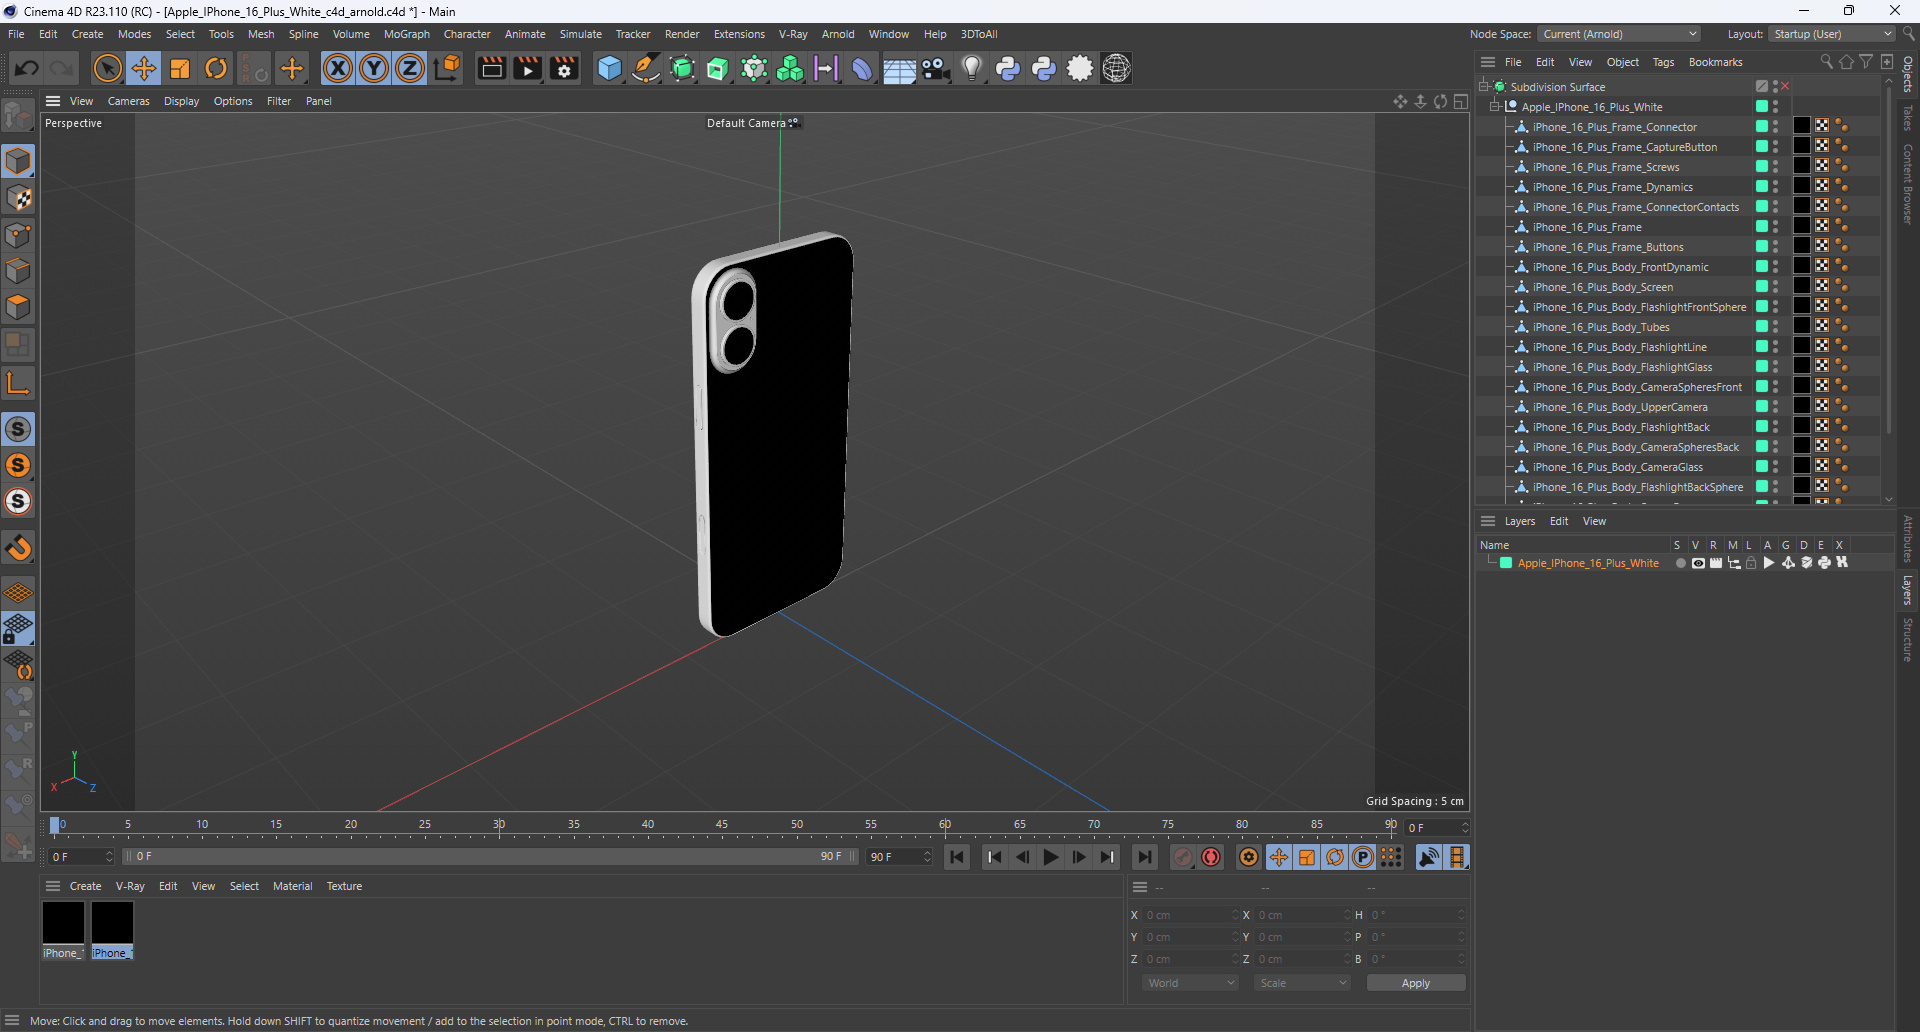Image resolution: width=1920 pixels, height=1032 pixels.
Task: Open Node Space dropdown
Action: click(x=1619, y=34)
